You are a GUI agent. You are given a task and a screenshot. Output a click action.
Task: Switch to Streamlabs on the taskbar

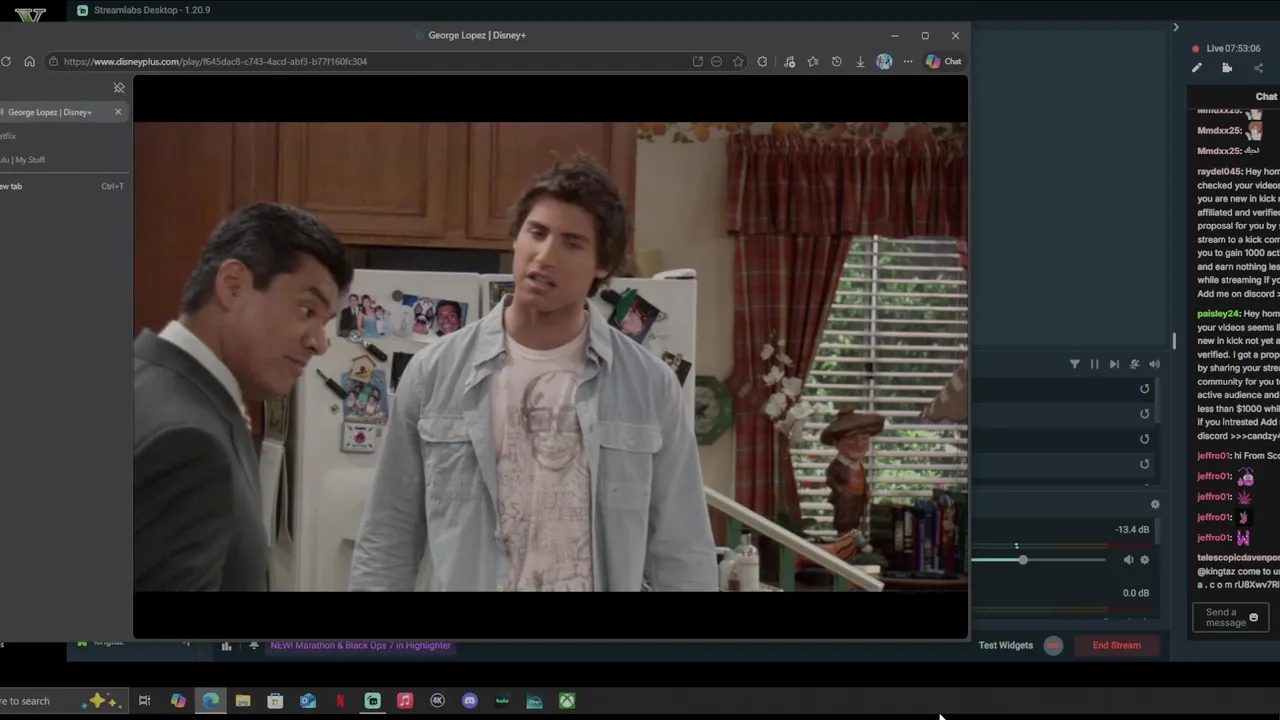[x=373, y=701]
